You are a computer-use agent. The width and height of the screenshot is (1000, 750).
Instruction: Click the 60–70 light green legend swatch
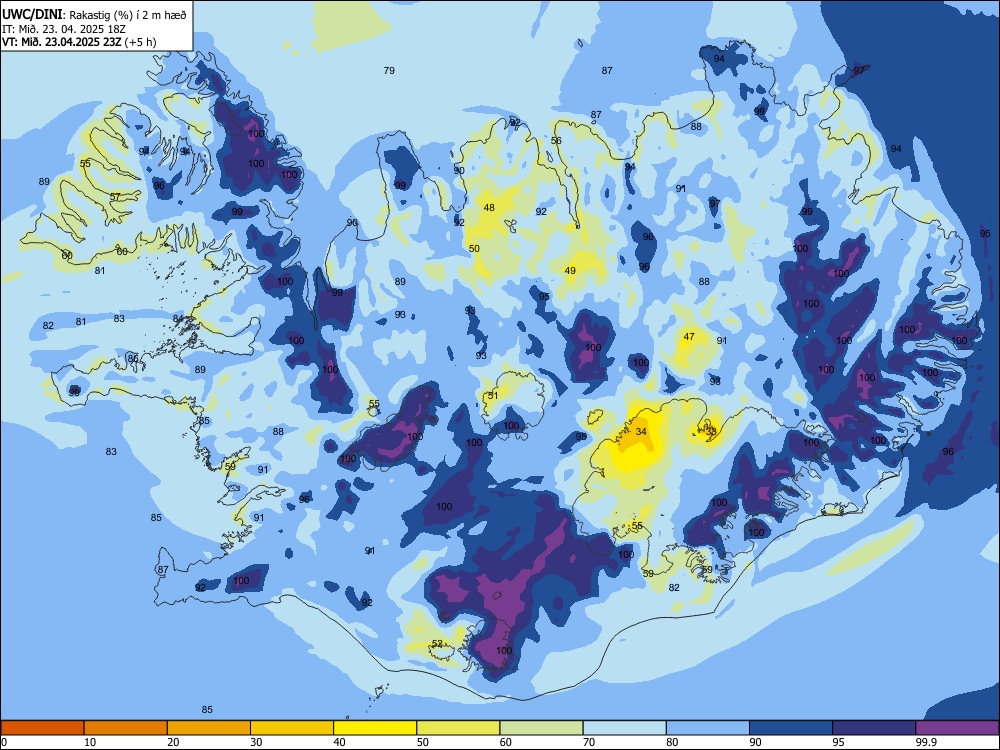tap(541, 728)
